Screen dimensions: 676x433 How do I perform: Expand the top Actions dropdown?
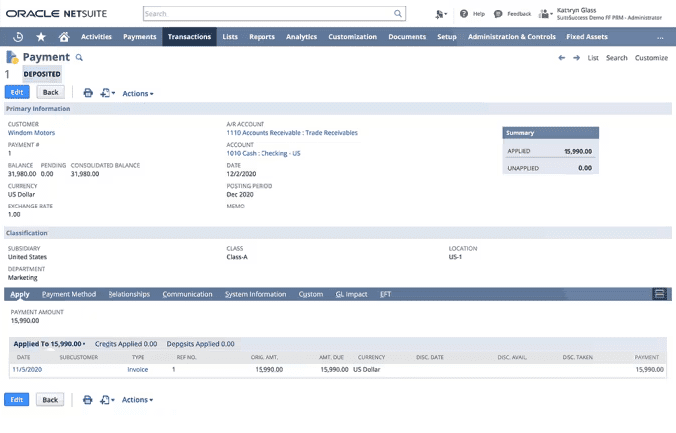coord(138,93)
